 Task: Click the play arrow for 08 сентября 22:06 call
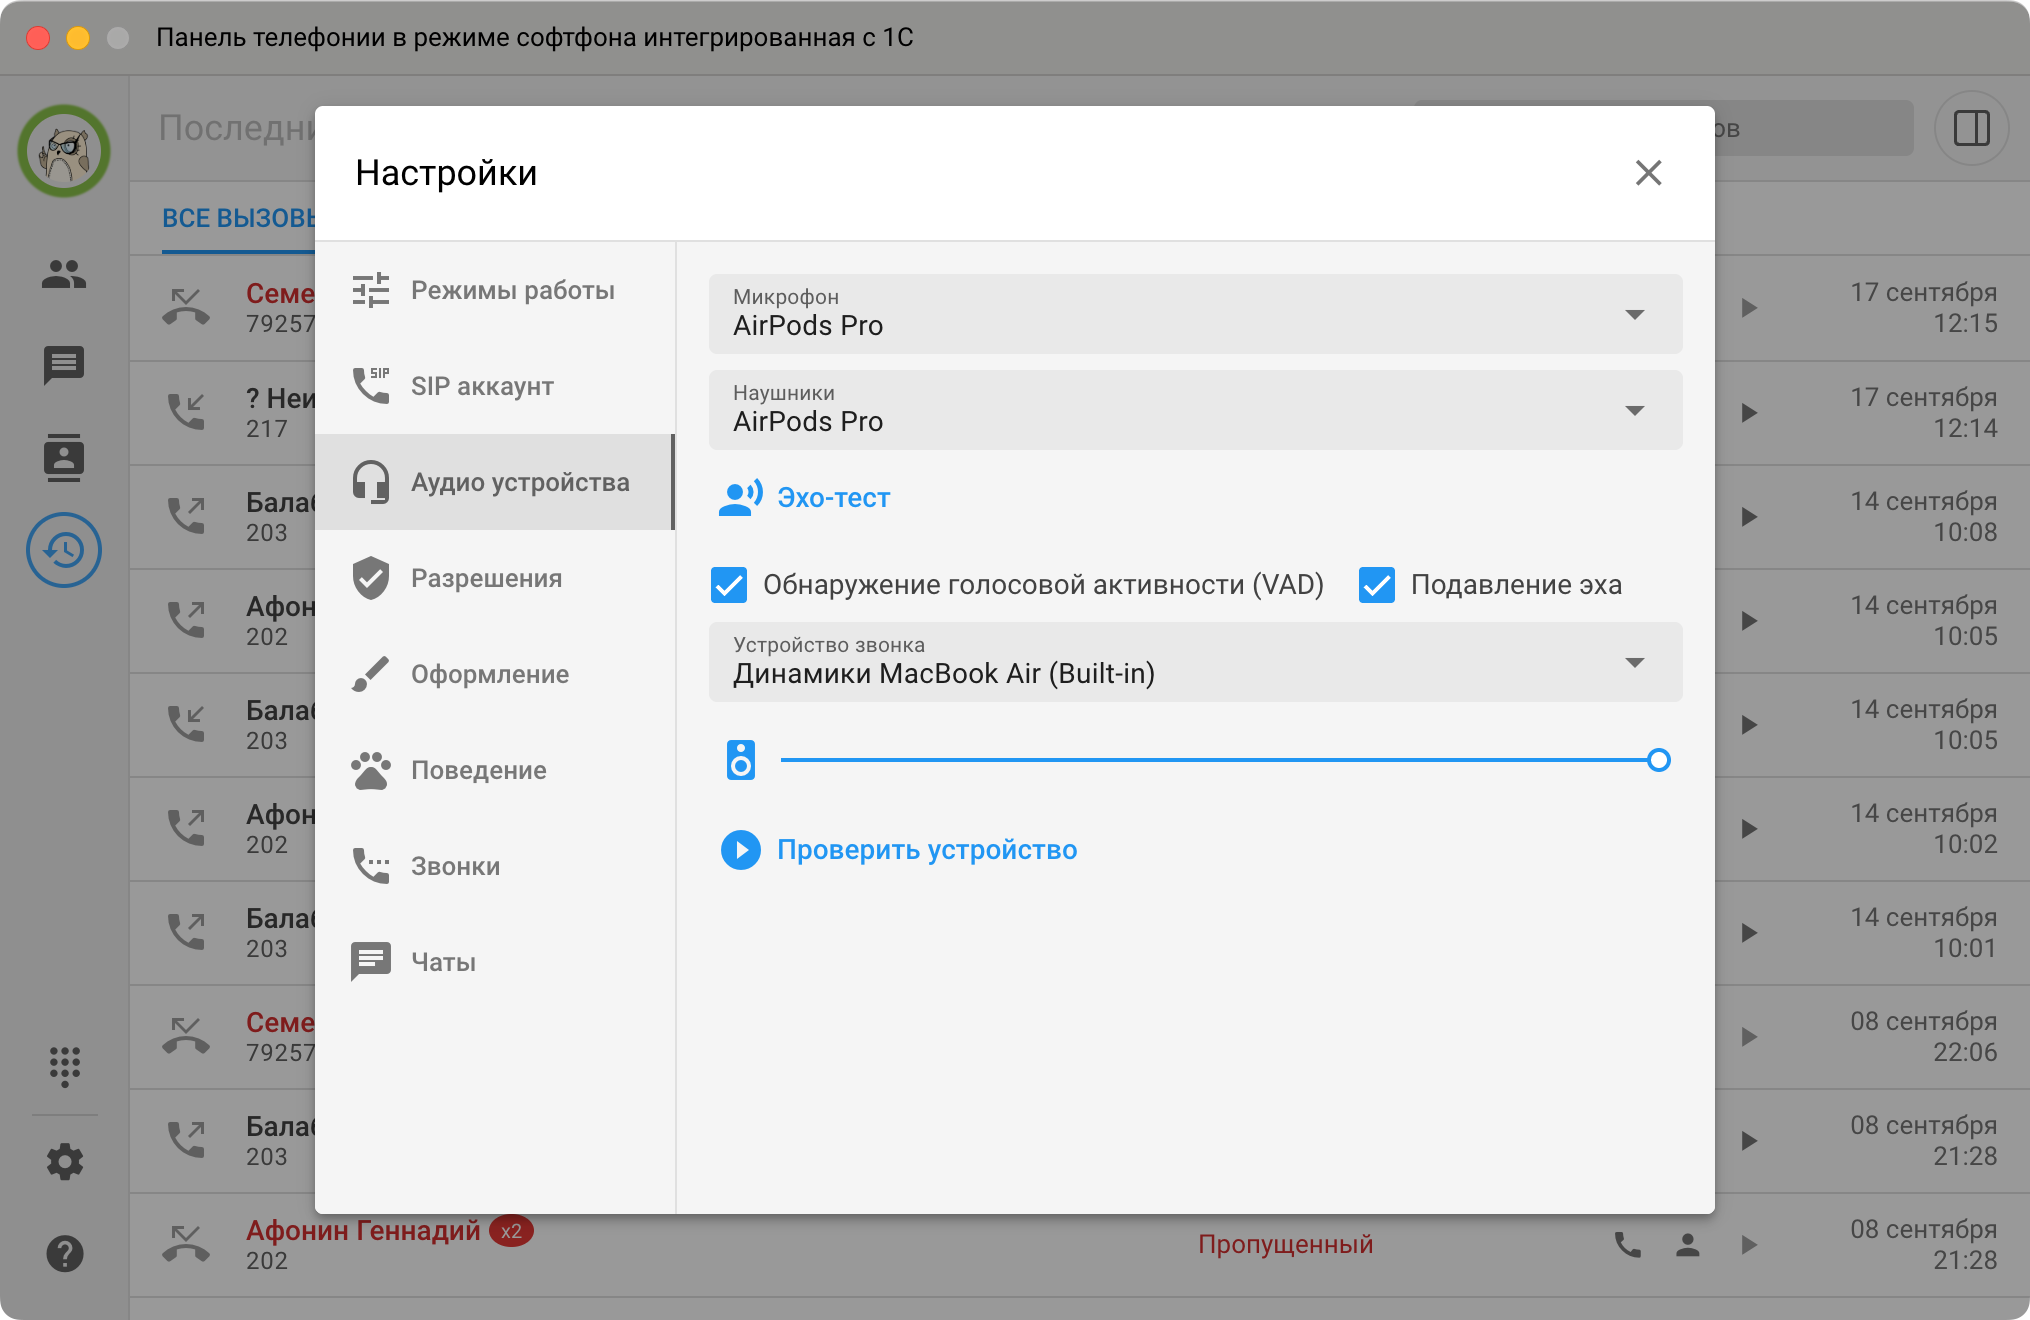(x=1749, y=1036)
